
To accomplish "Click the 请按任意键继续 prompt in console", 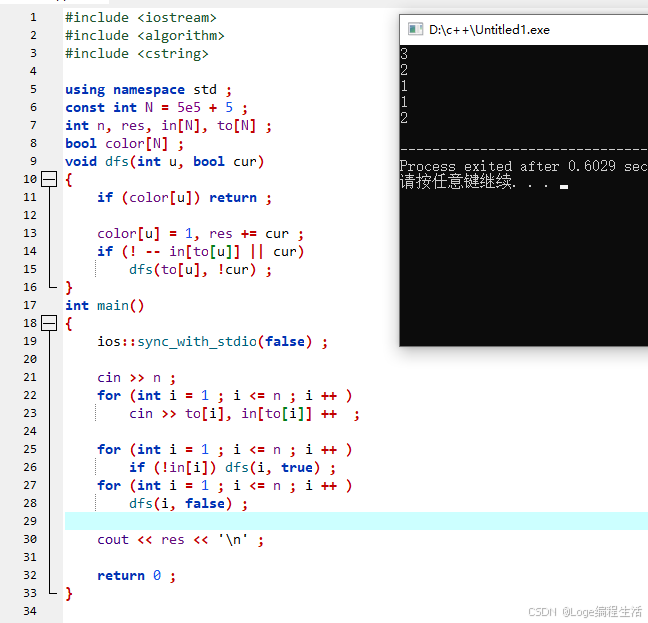I will click(x=457, y=181).
